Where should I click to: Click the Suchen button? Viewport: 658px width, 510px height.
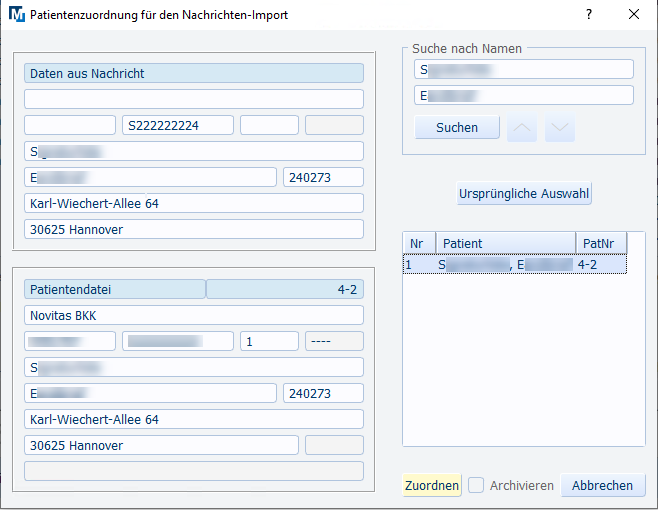(x=457, y=127)
